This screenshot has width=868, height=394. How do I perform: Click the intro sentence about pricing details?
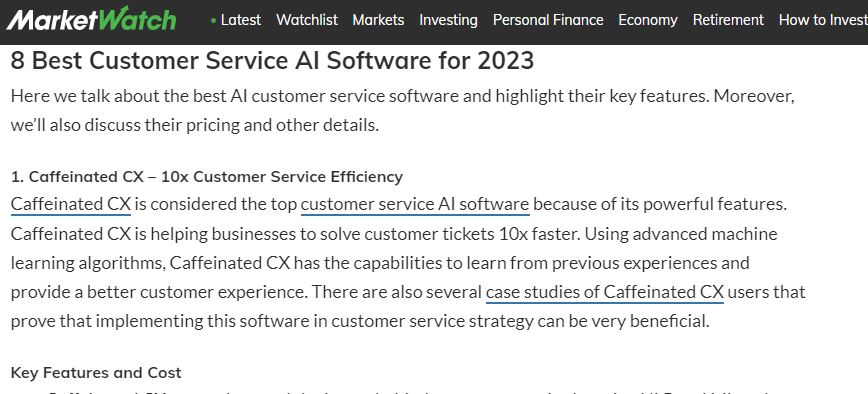tap(194, 125)
